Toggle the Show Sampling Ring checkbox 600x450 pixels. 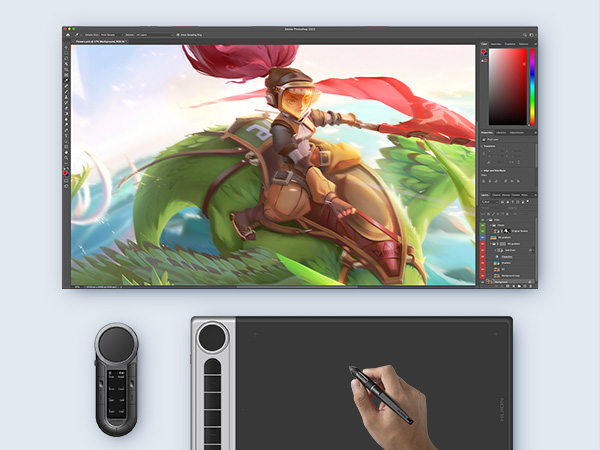(180, 34)
